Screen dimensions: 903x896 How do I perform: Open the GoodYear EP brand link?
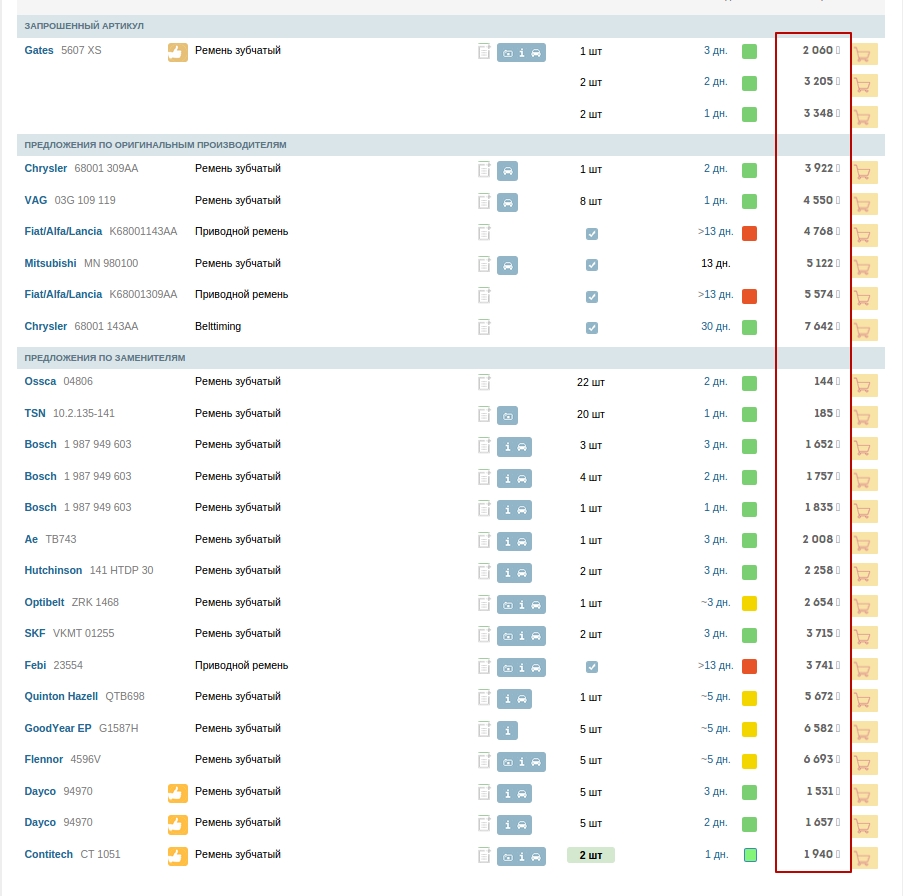click(58, 728)
